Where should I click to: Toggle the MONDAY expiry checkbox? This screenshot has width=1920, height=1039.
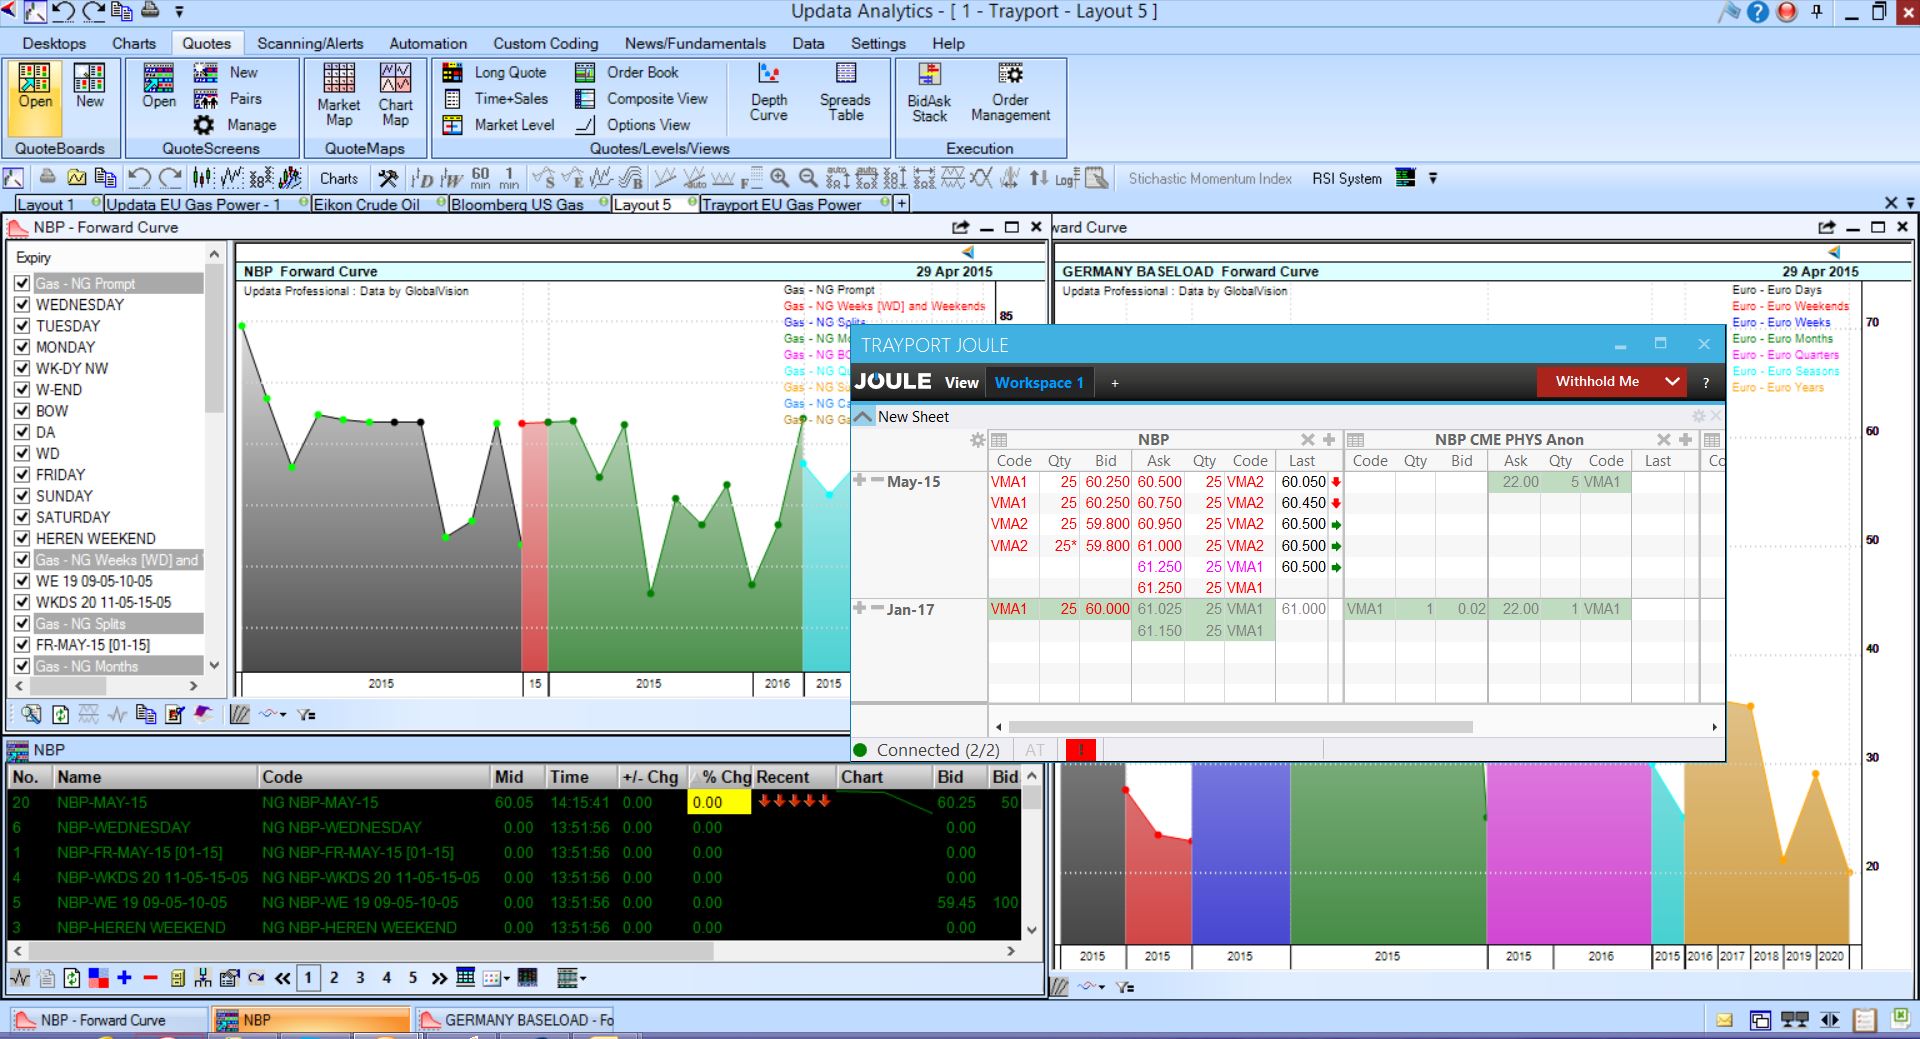pyautogui.click(x=22, y=347)
